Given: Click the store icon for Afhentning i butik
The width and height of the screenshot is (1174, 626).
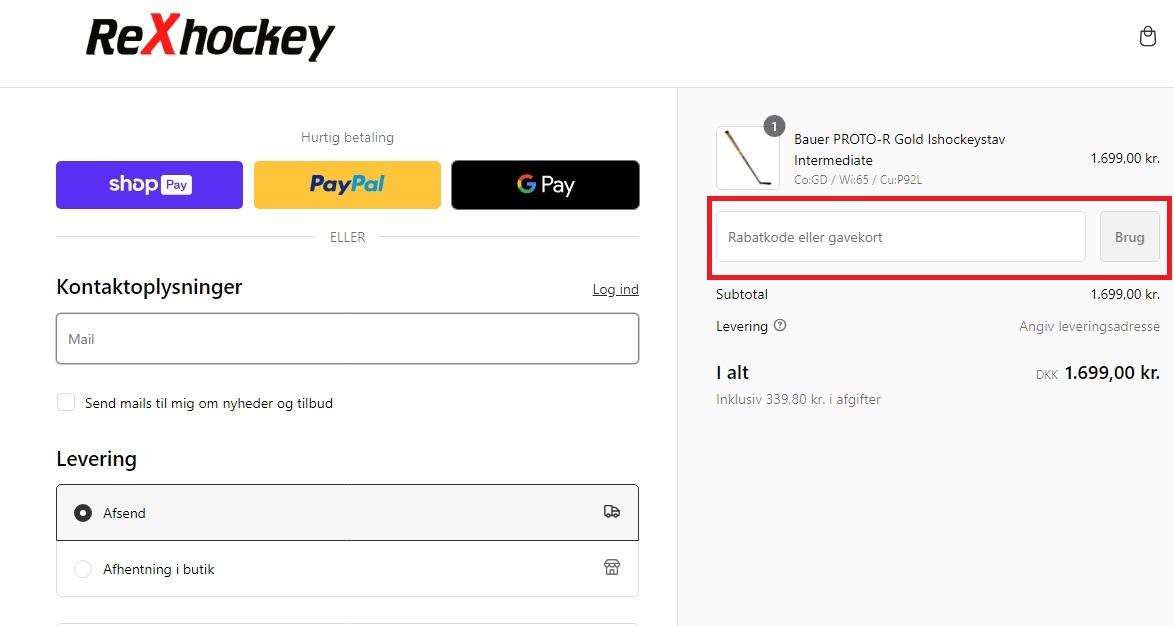Looking at the screenshot, I should (612, 568).
